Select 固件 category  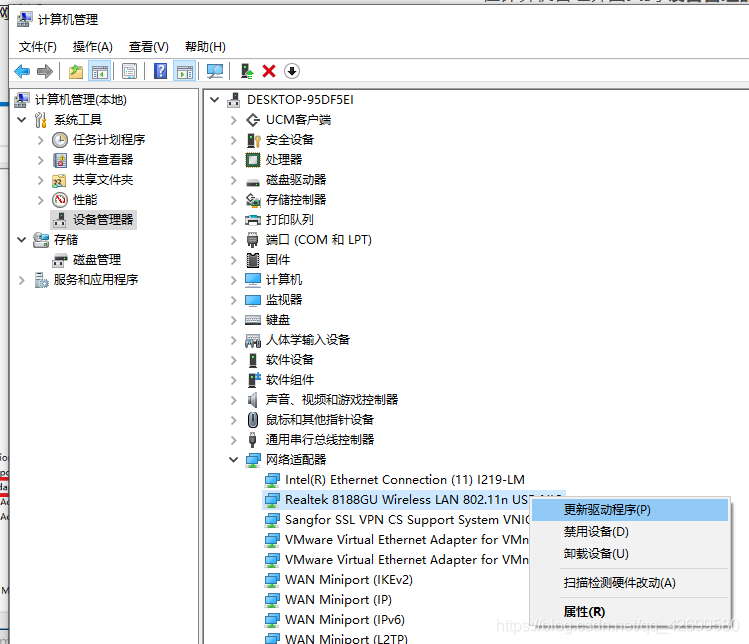point(278,260)
